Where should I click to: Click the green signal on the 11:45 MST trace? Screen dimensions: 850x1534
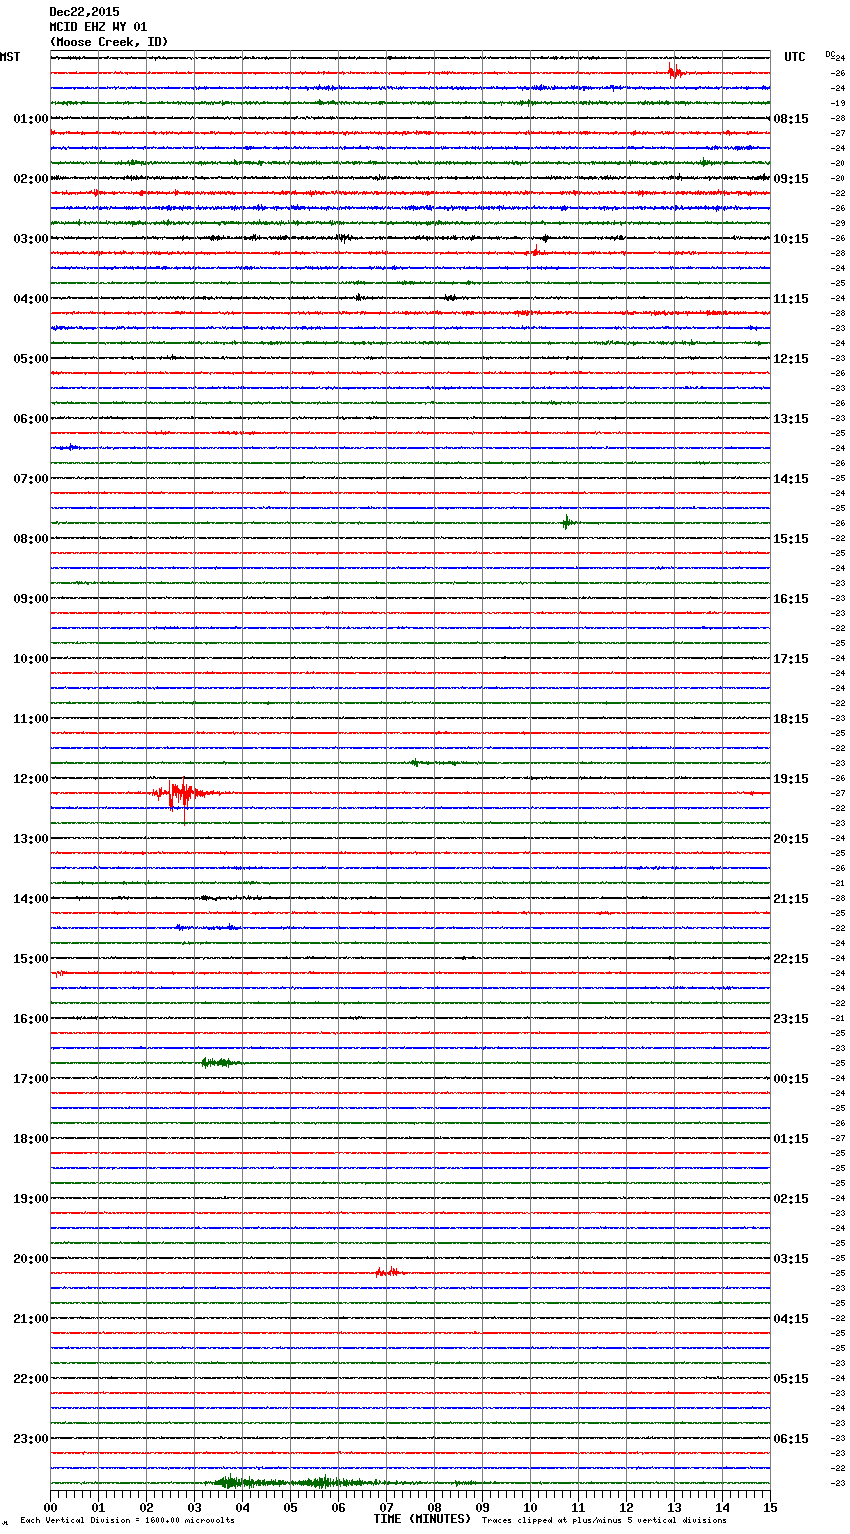(x=434, y=762)
